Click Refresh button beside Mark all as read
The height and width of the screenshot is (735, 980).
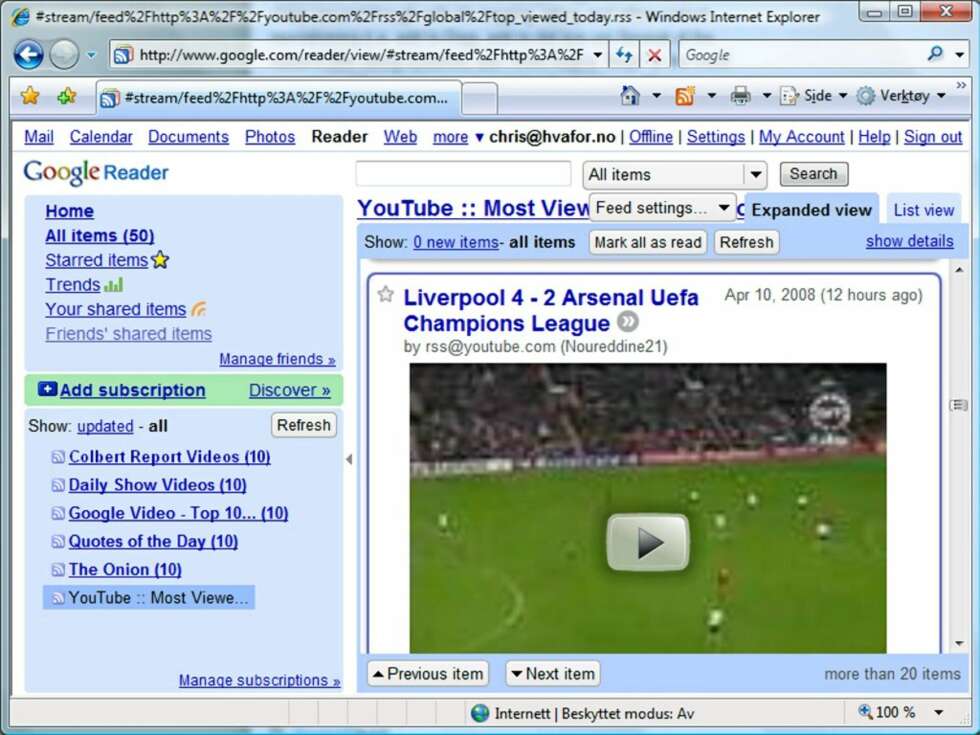point(746,242)
